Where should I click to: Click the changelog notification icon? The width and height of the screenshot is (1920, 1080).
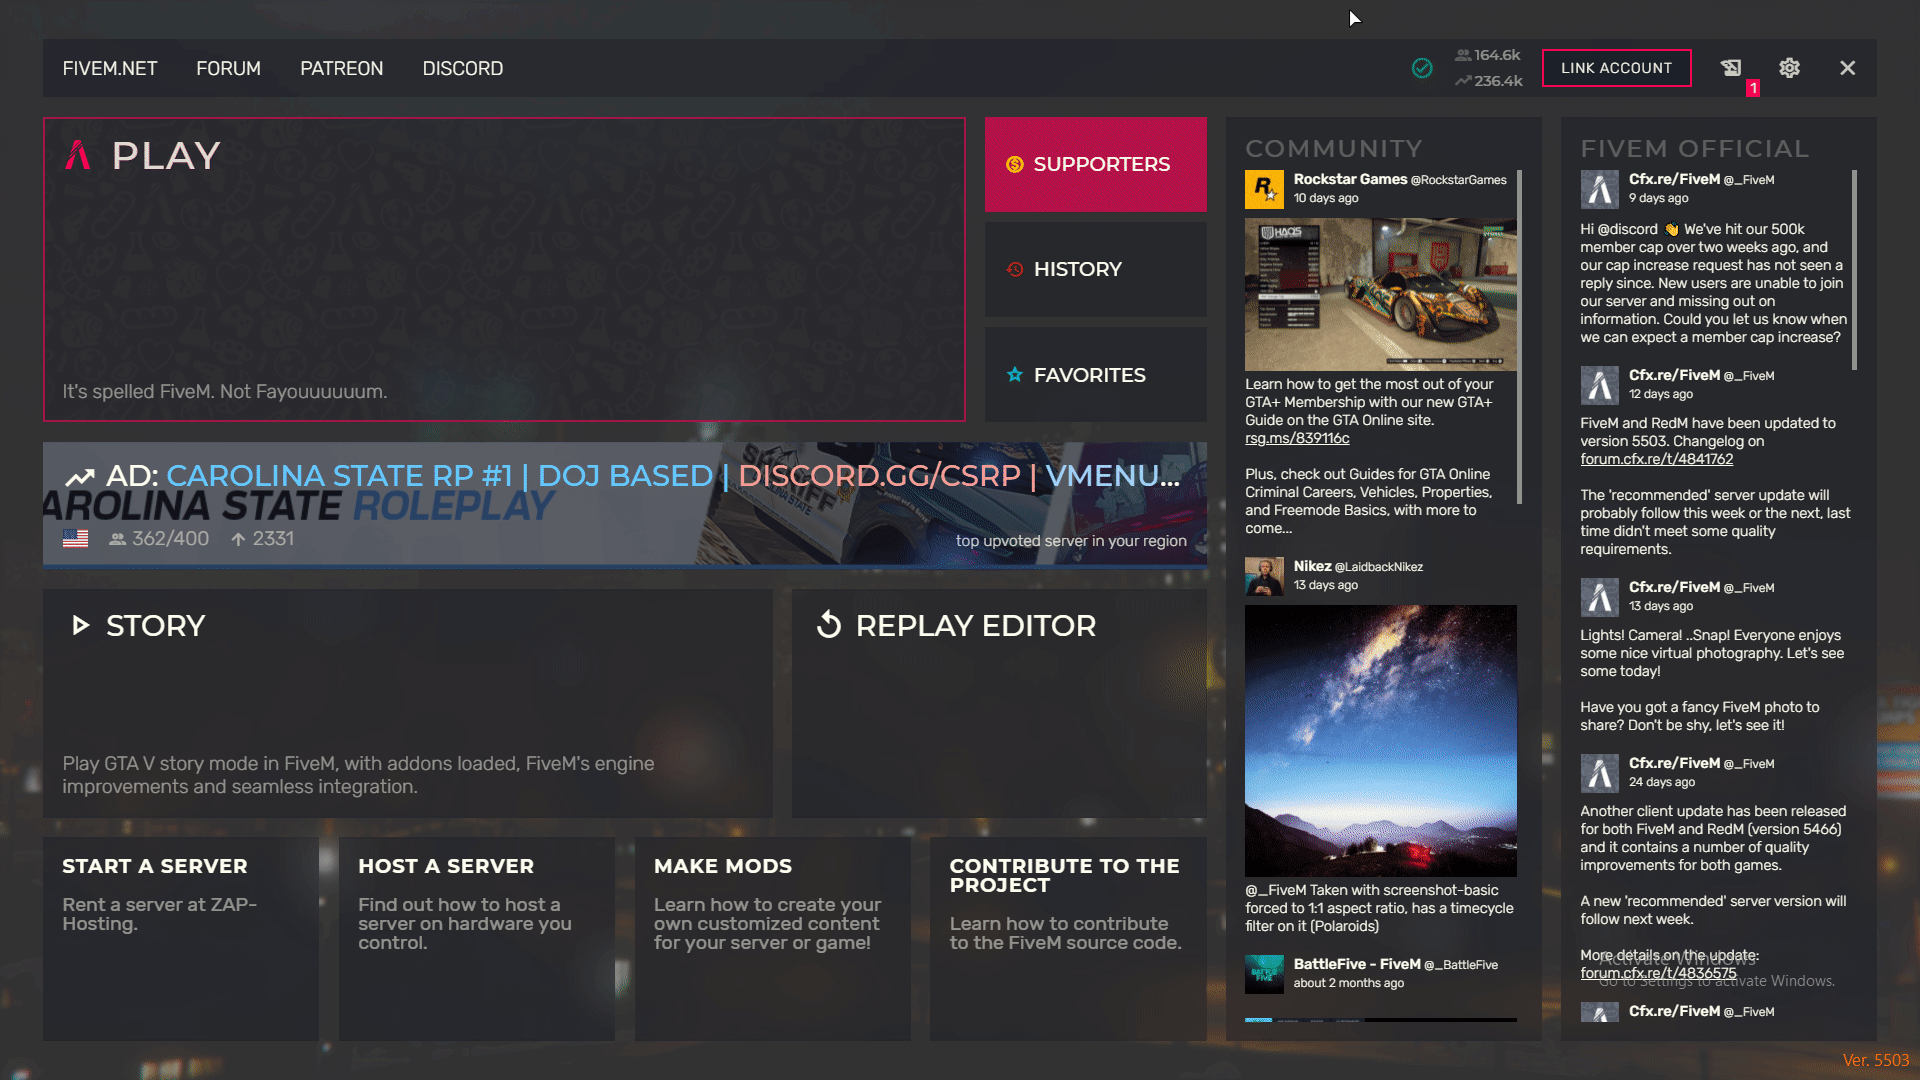(1731, 68)
